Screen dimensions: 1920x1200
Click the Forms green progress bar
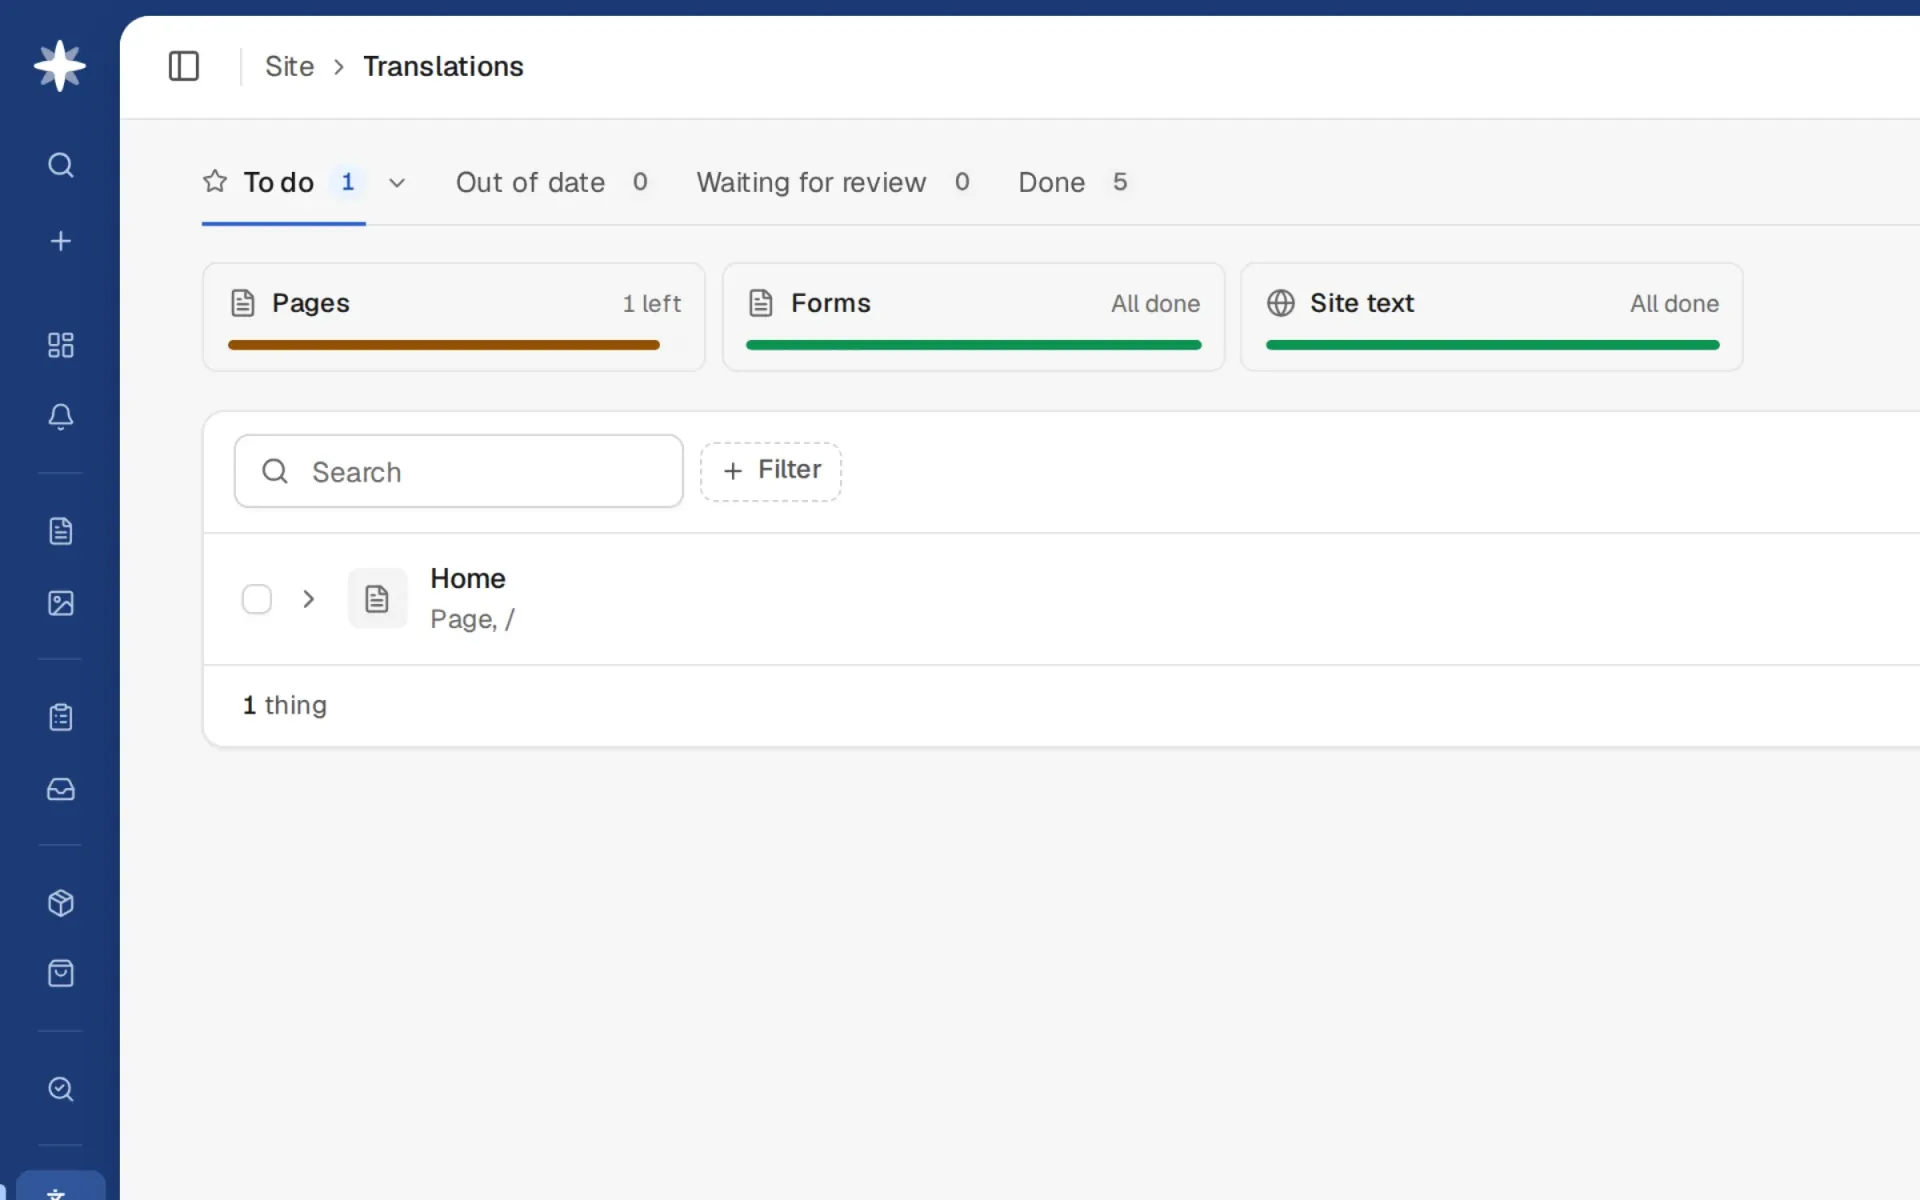point(973,345)
